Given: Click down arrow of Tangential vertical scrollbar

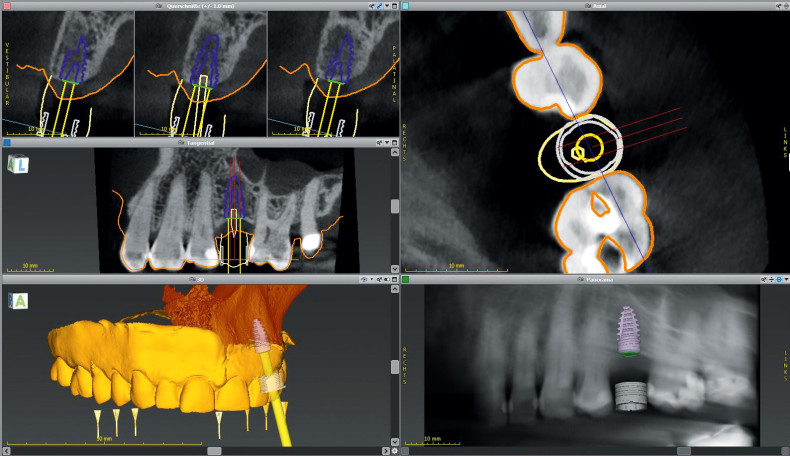Looking at the screenshot, I should click(394, 269).
